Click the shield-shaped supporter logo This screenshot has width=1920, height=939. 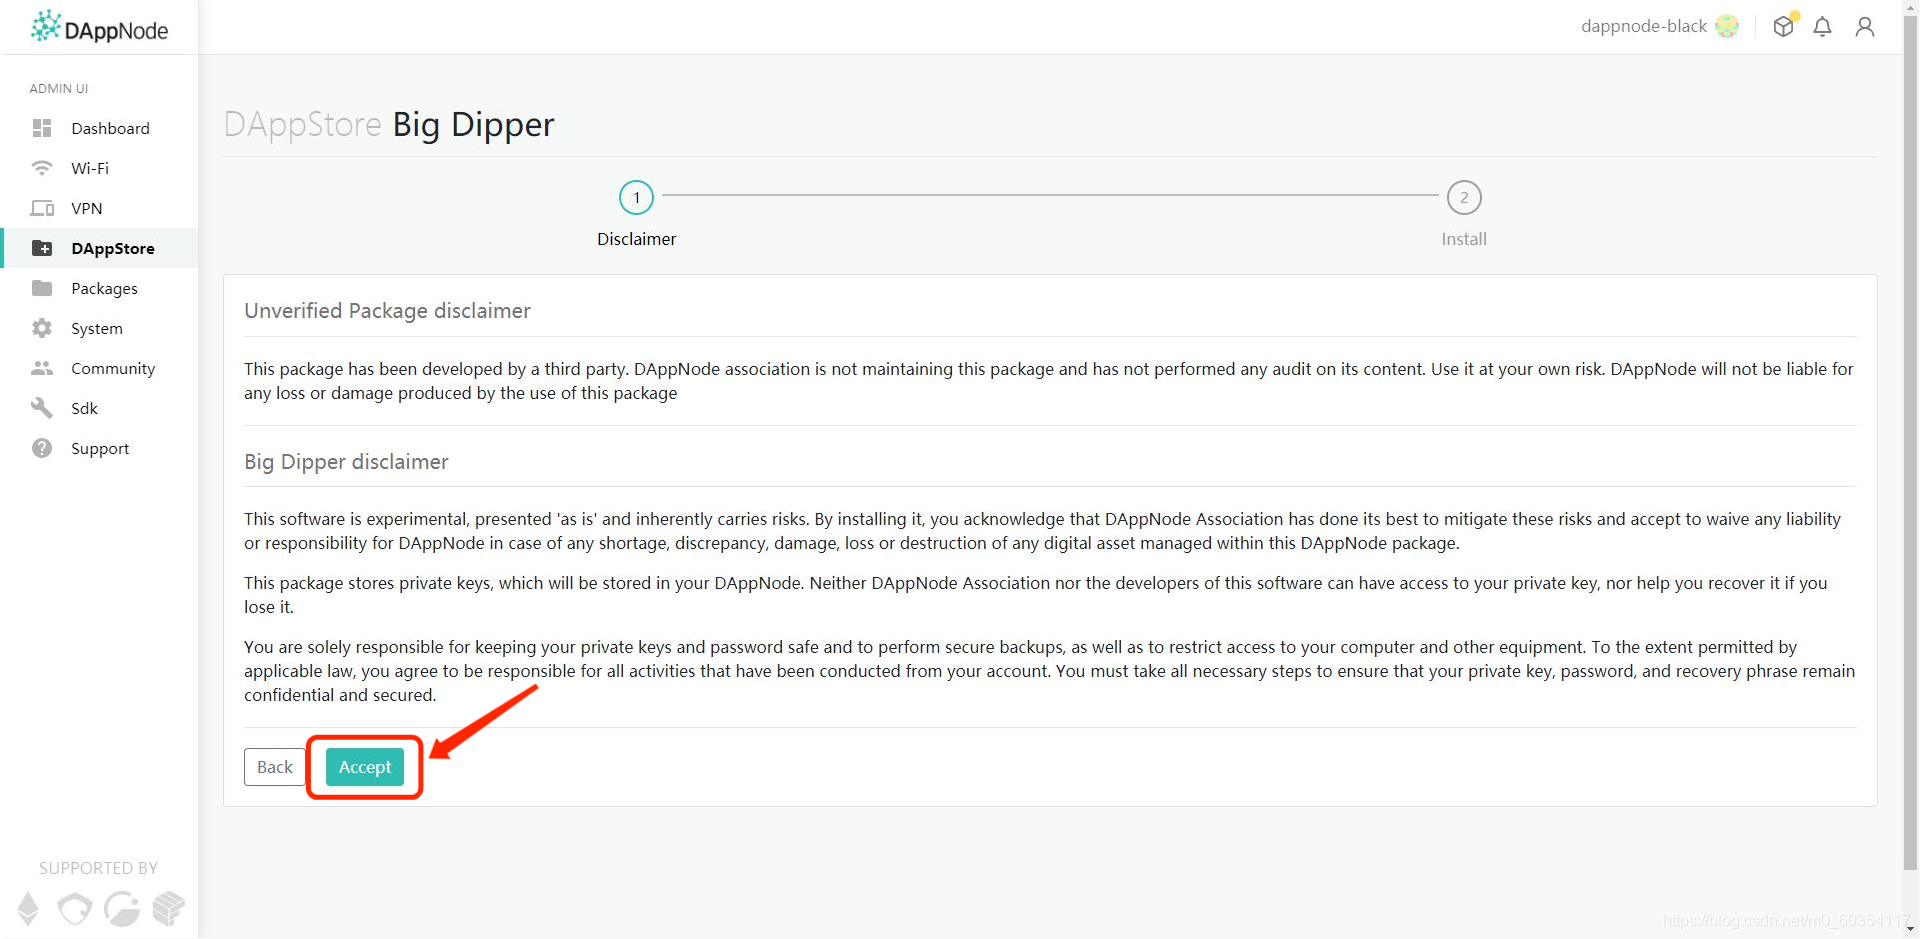75,909
